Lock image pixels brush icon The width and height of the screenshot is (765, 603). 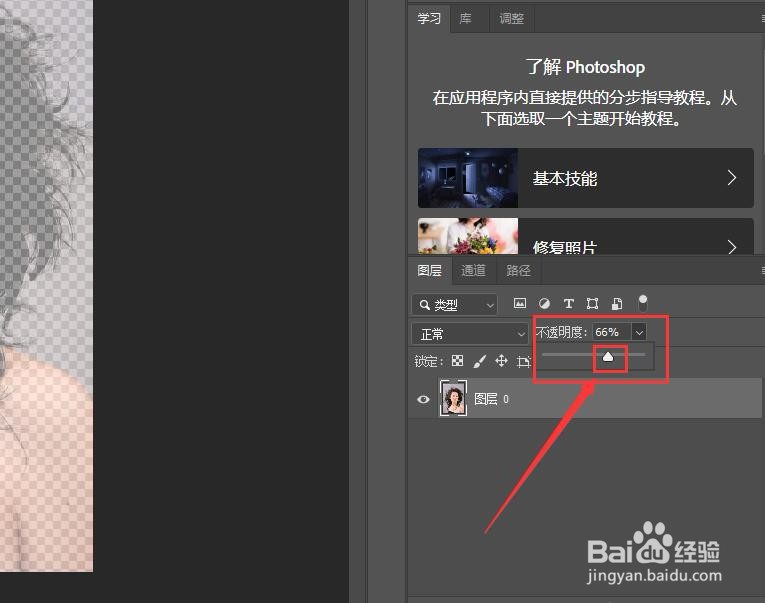(480, 361)
